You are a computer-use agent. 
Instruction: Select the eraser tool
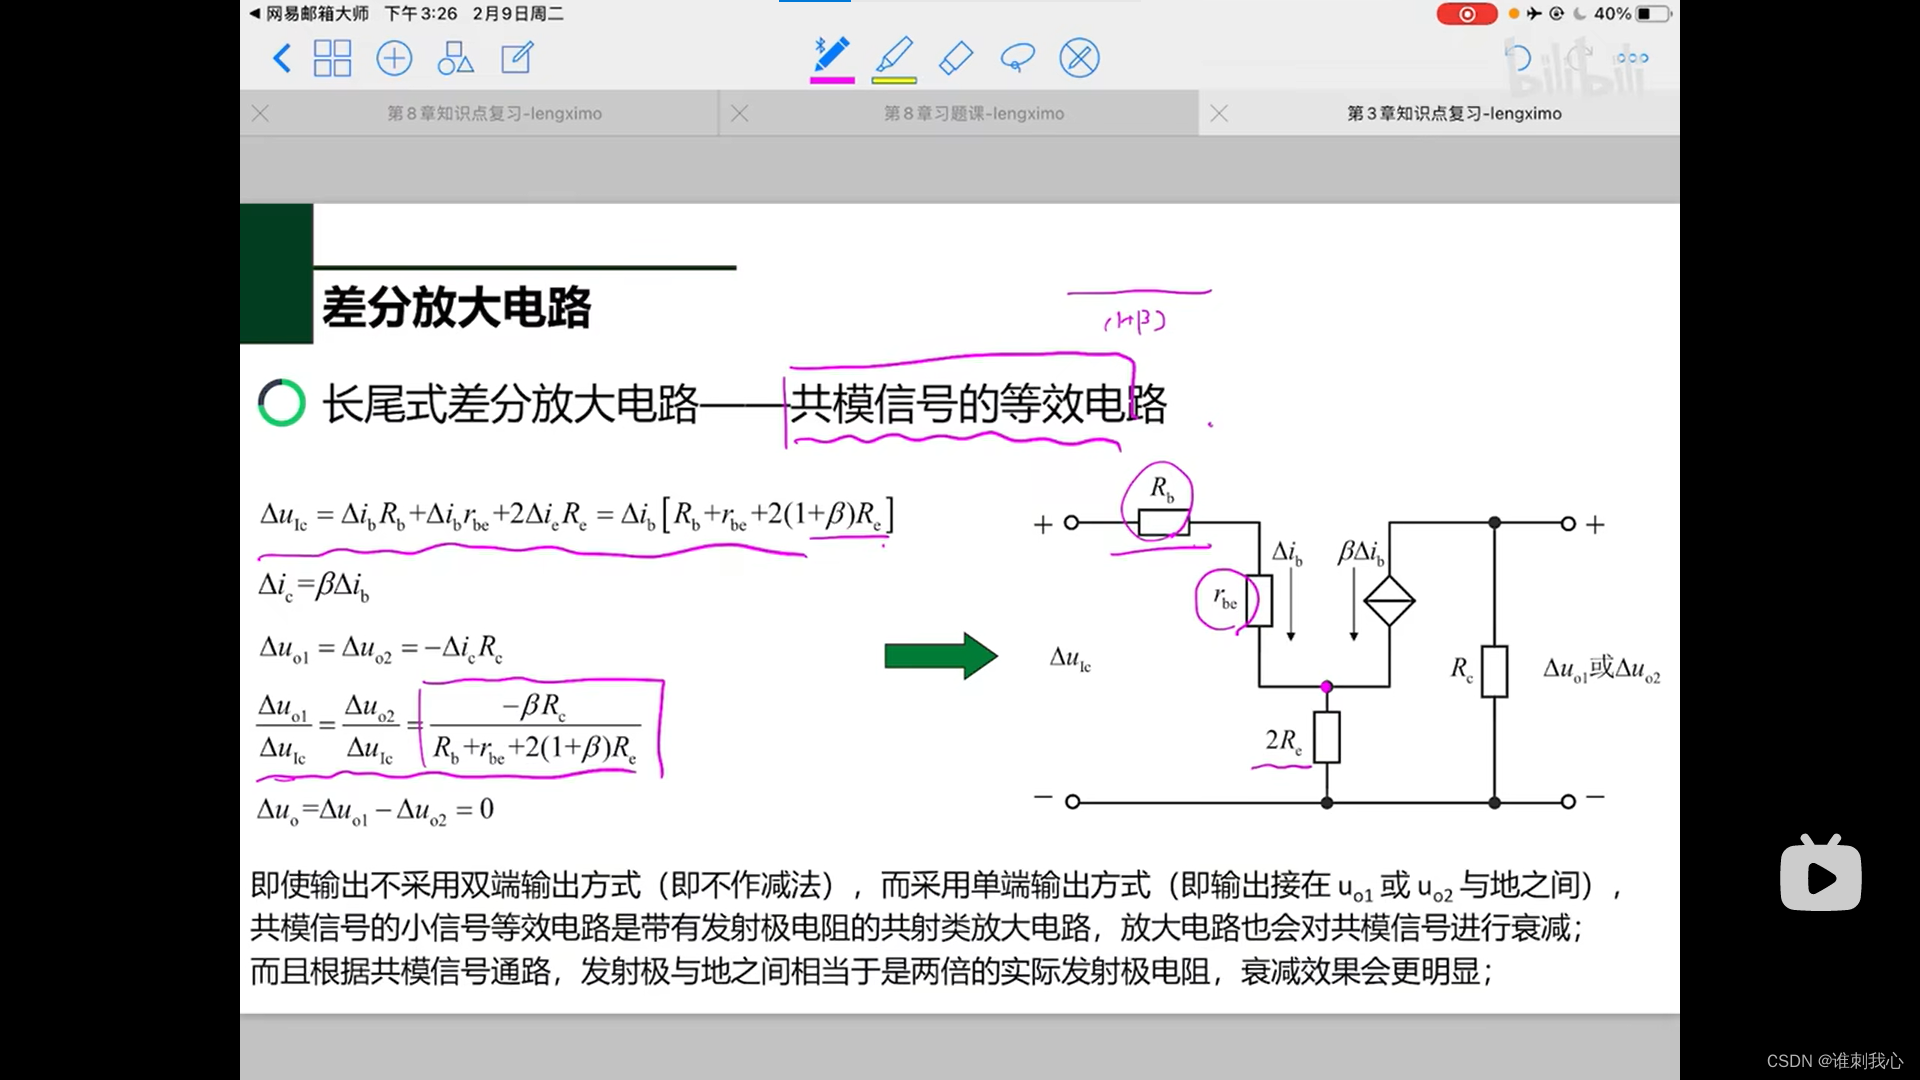click(x=956, y=58)
